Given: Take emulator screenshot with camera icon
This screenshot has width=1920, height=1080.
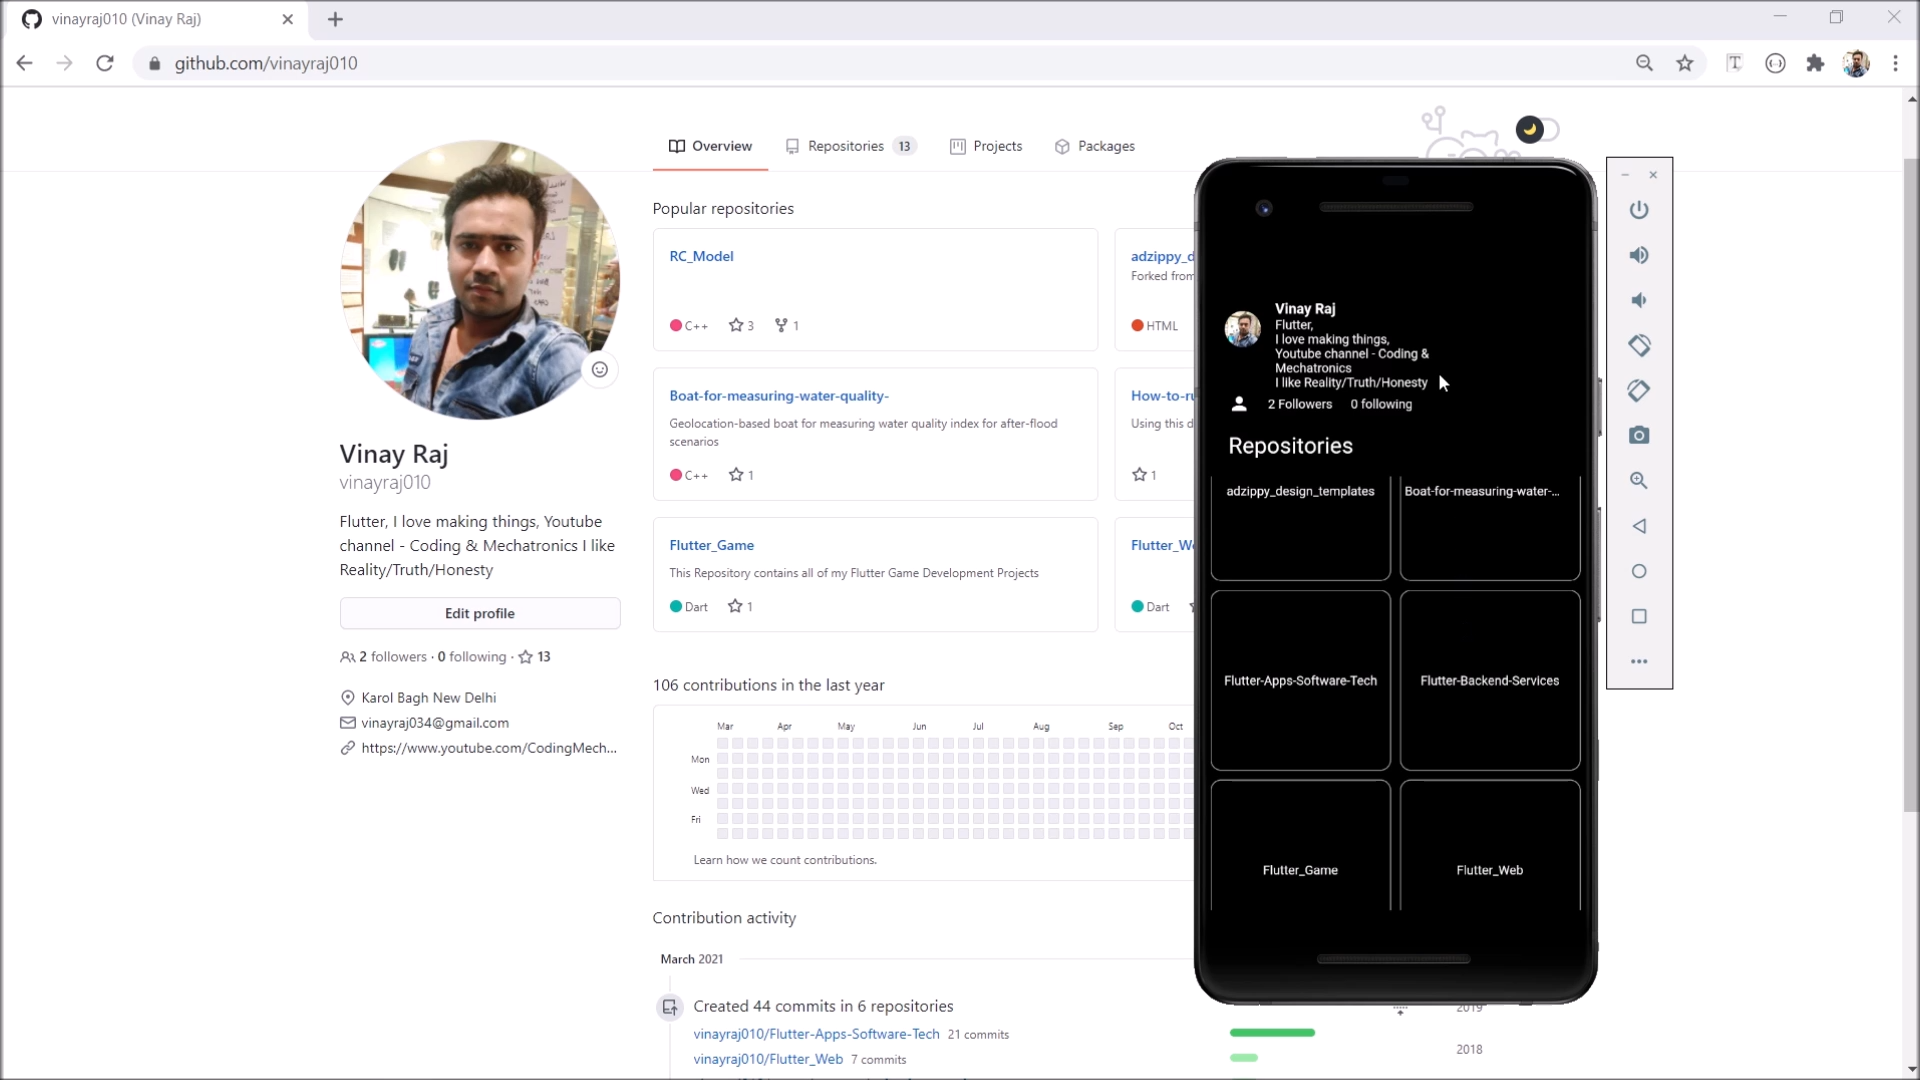Looking at the screenshot, I should (1639, 435).
